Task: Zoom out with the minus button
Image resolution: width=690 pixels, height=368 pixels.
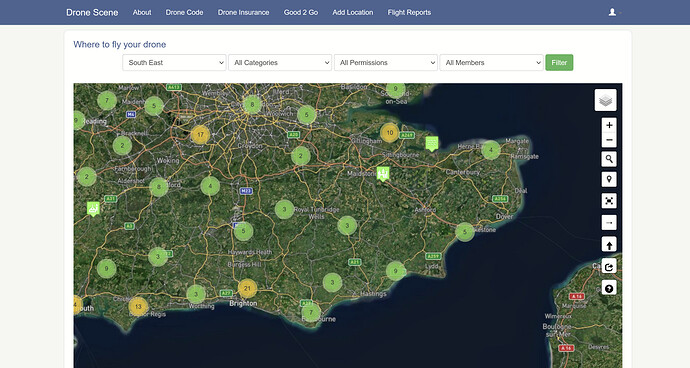Action: pos(609,140)
